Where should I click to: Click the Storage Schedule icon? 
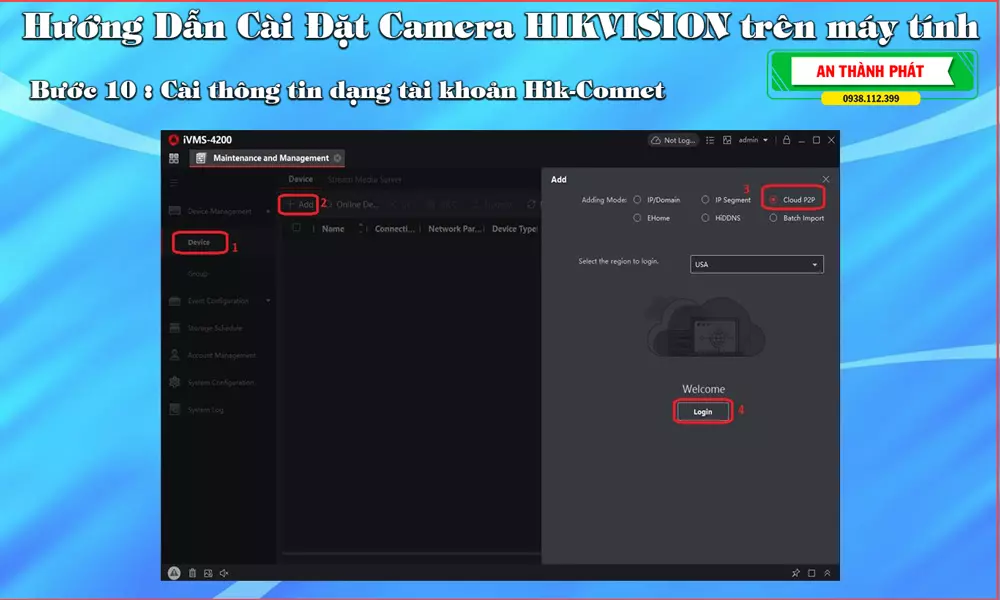click(x=175, y=328)
